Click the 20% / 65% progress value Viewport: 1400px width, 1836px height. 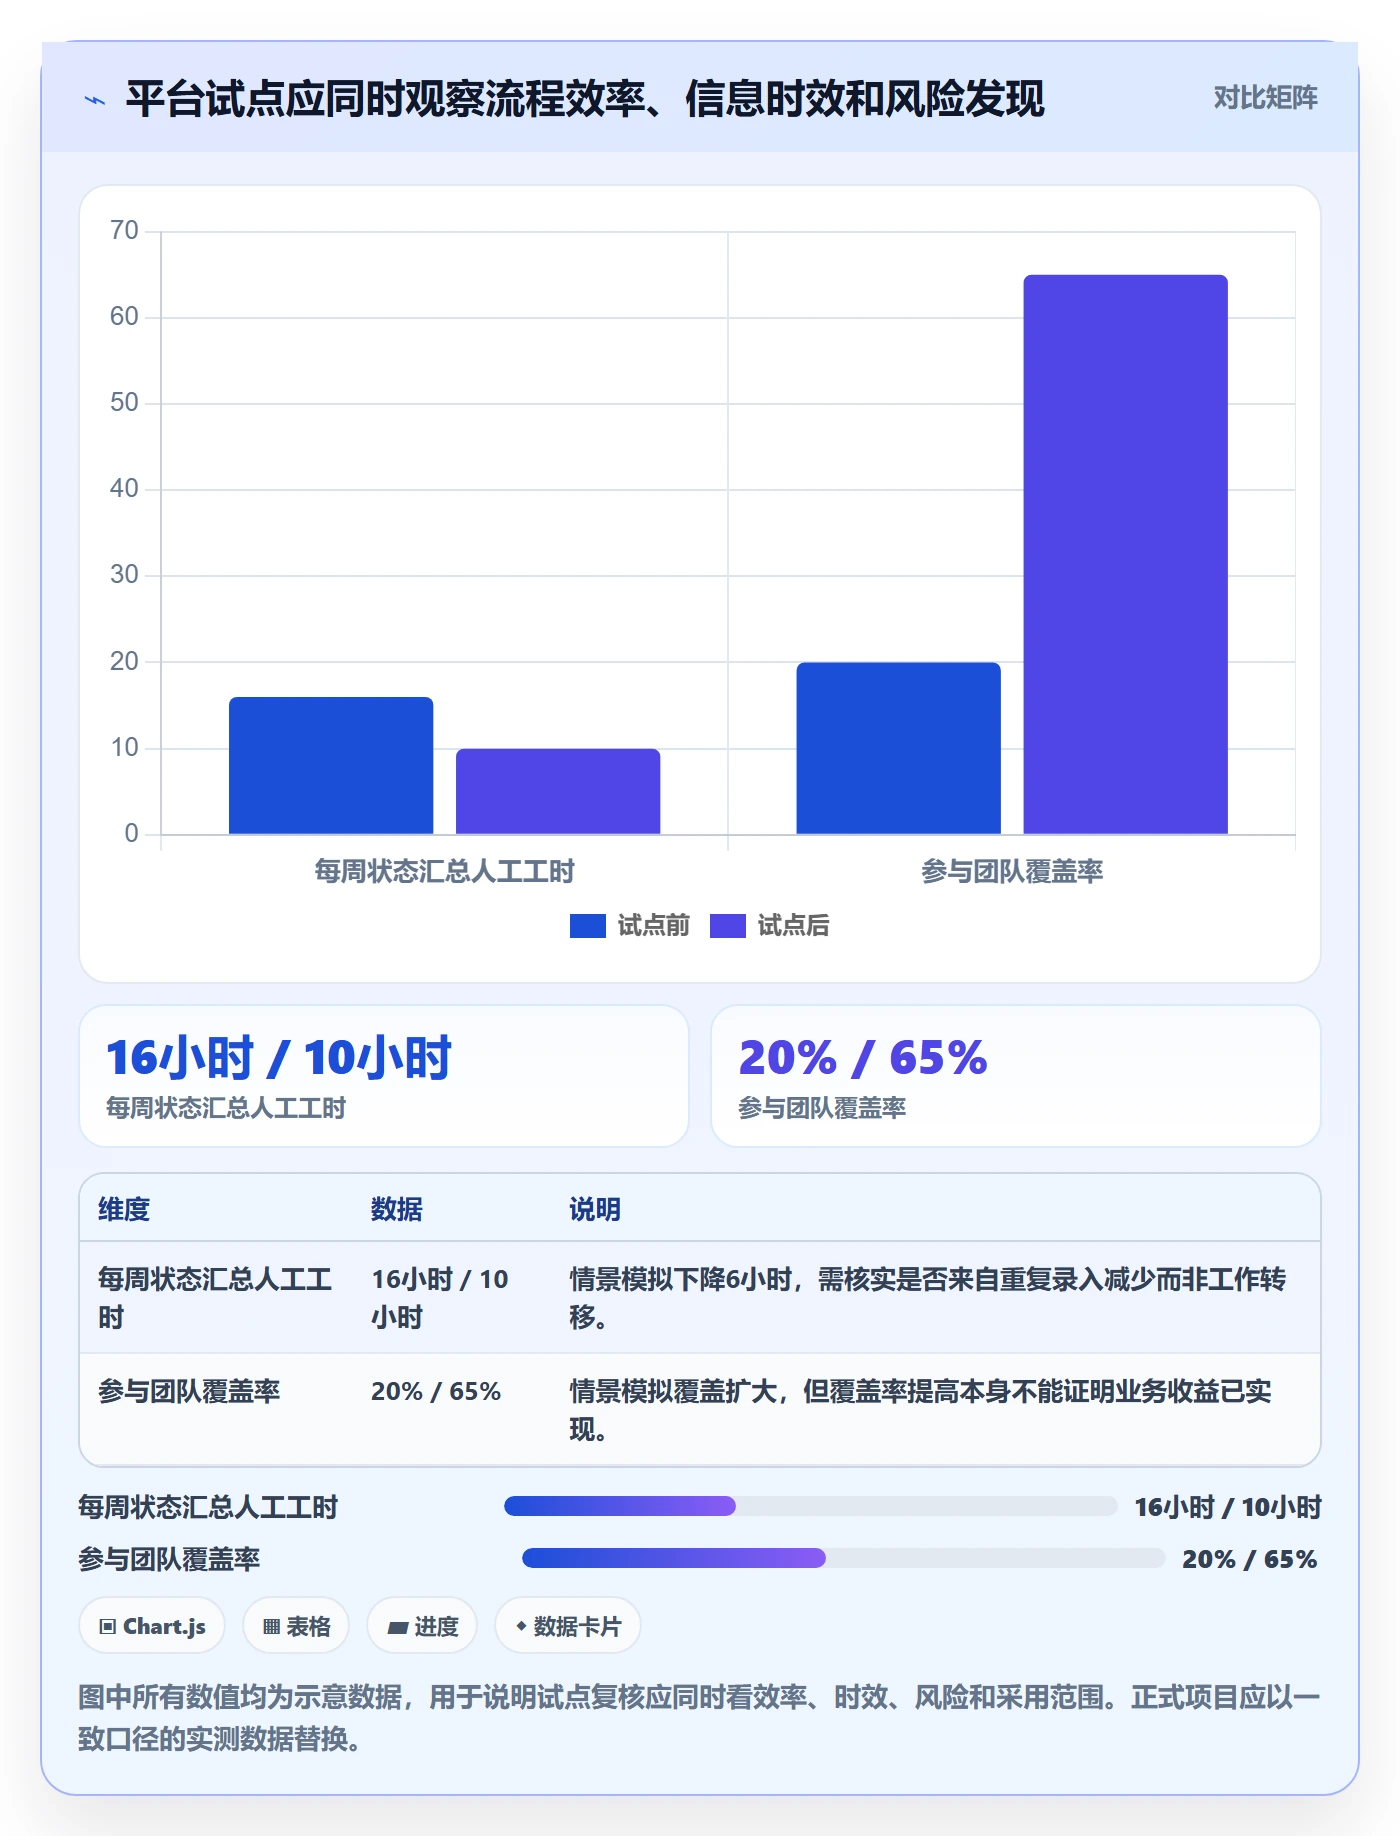coord(1250,1559)
